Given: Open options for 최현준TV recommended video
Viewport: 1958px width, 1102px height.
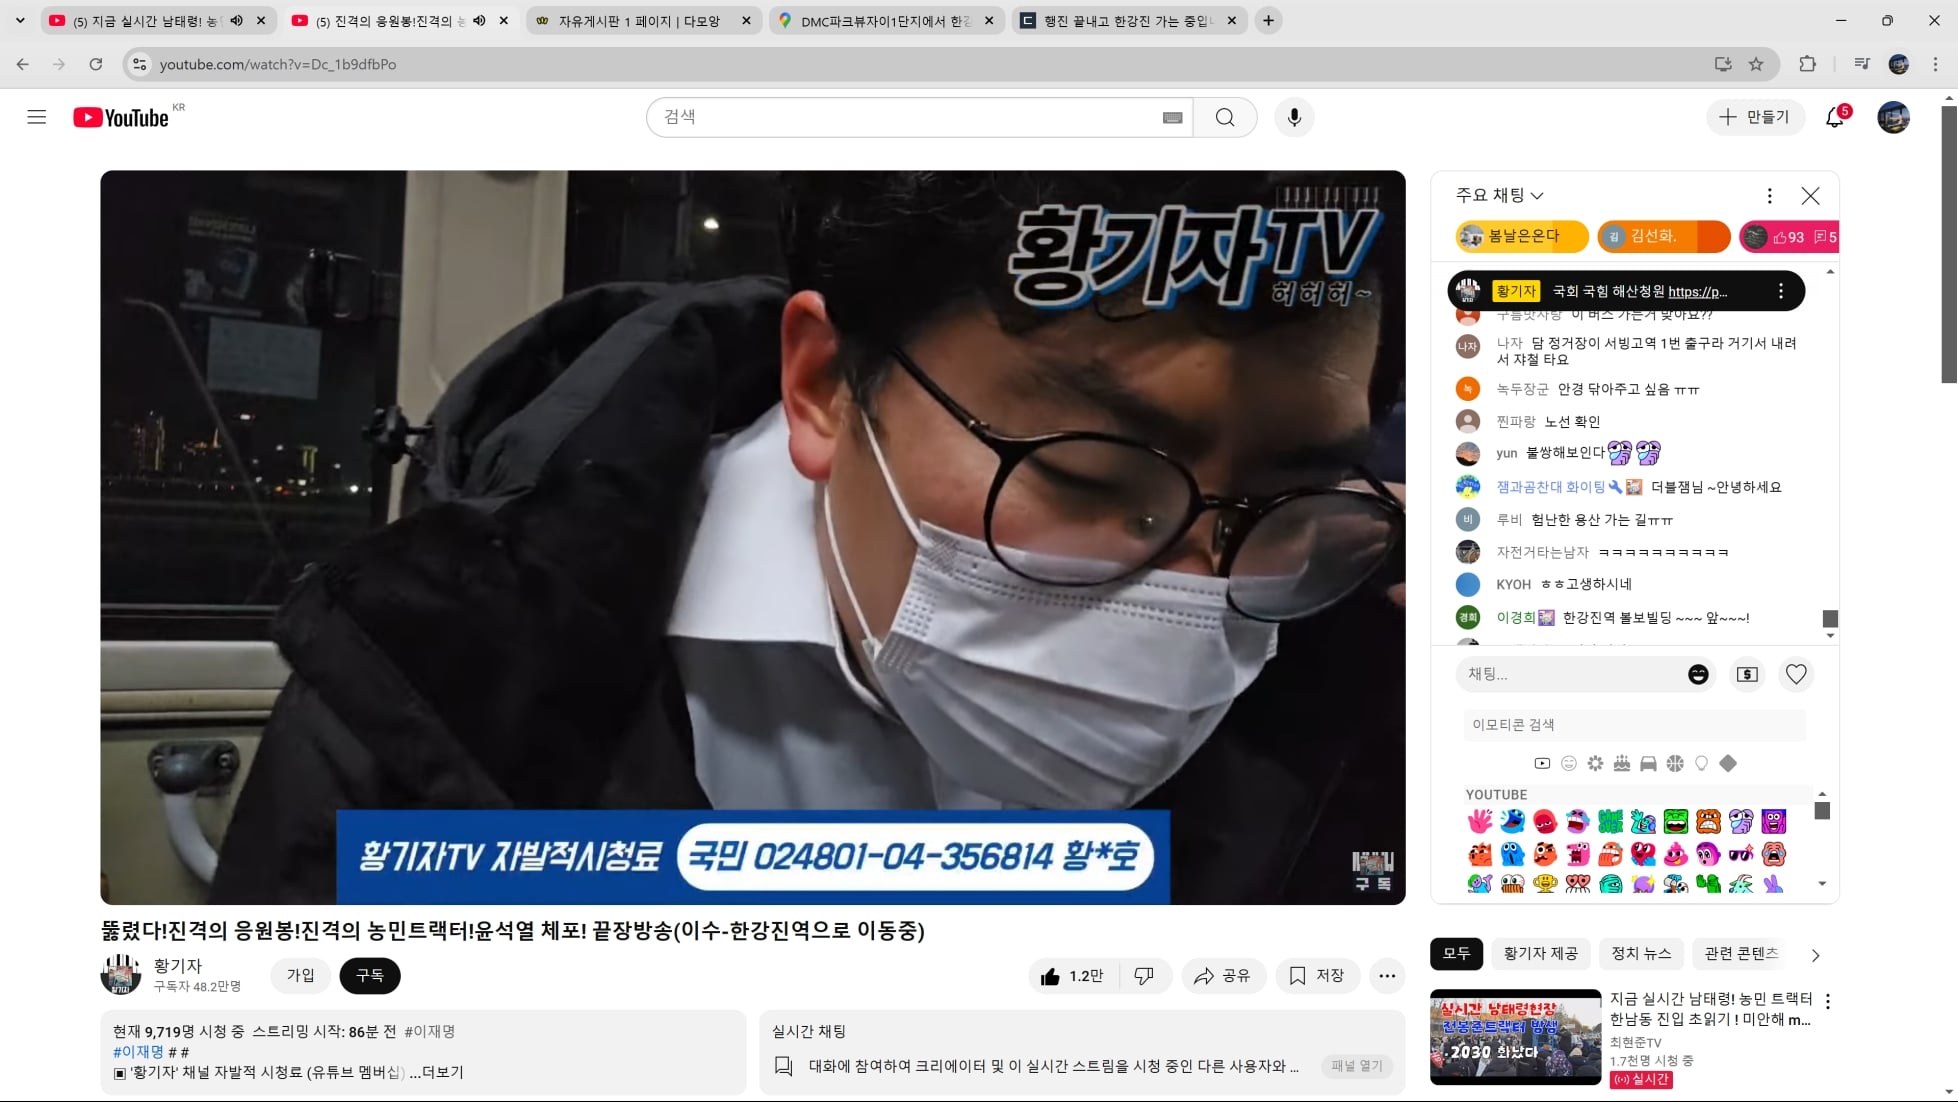Looking at the screenshot, I should click(x=1828, y=1001).
